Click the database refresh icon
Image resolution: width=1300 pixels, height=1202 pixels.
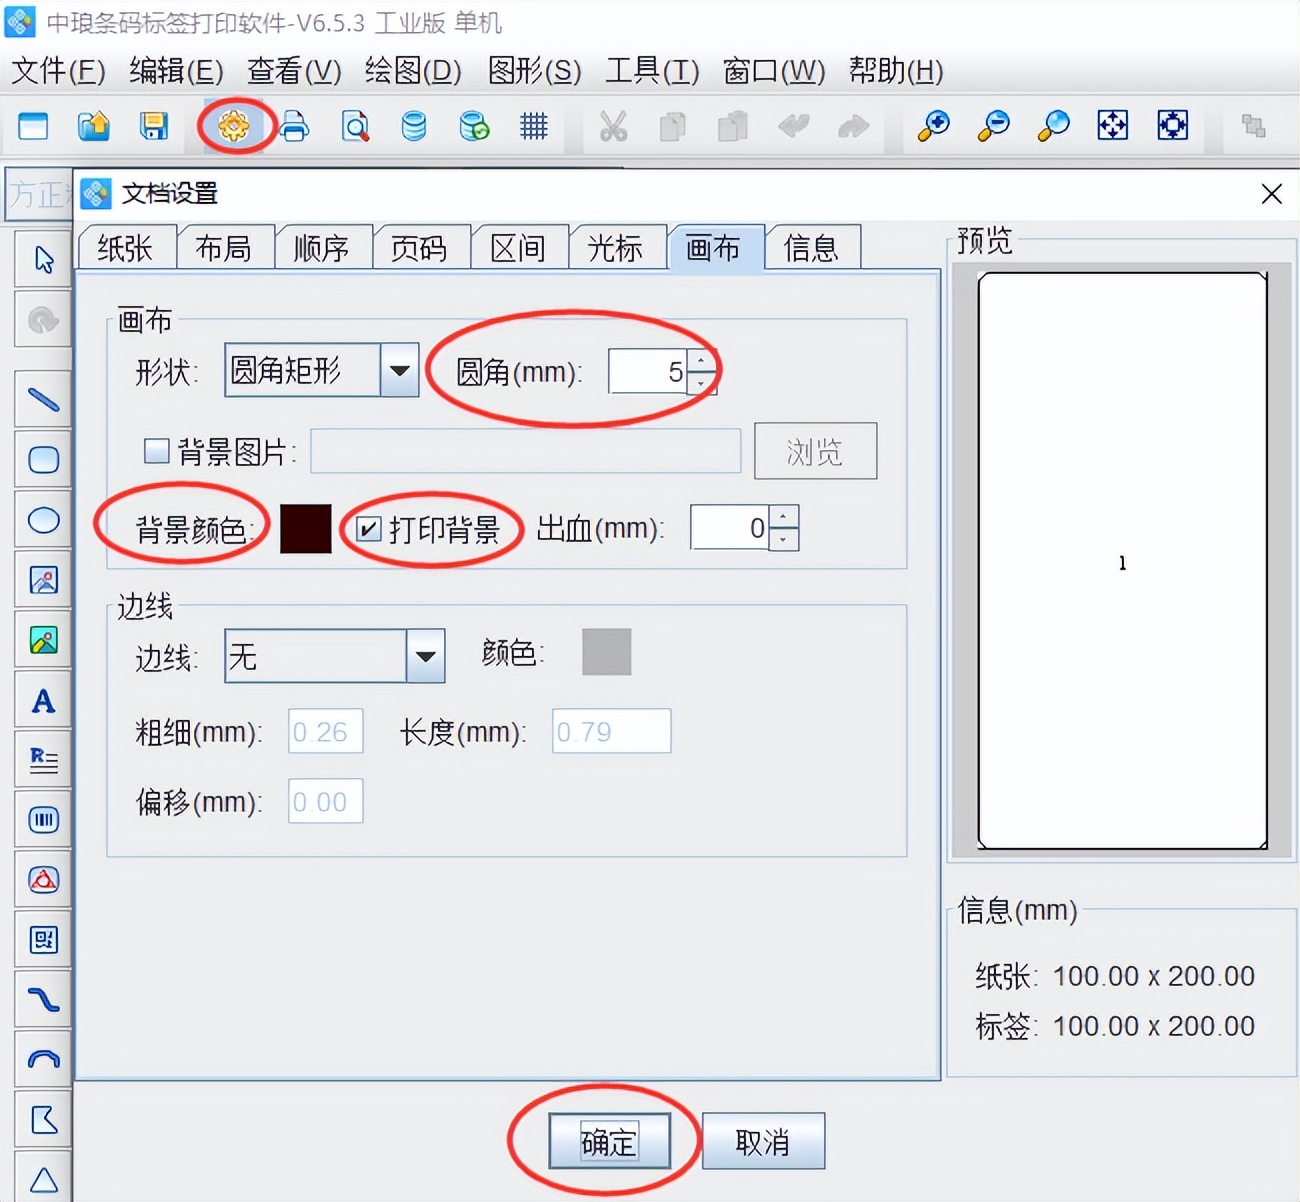point(474,126)
